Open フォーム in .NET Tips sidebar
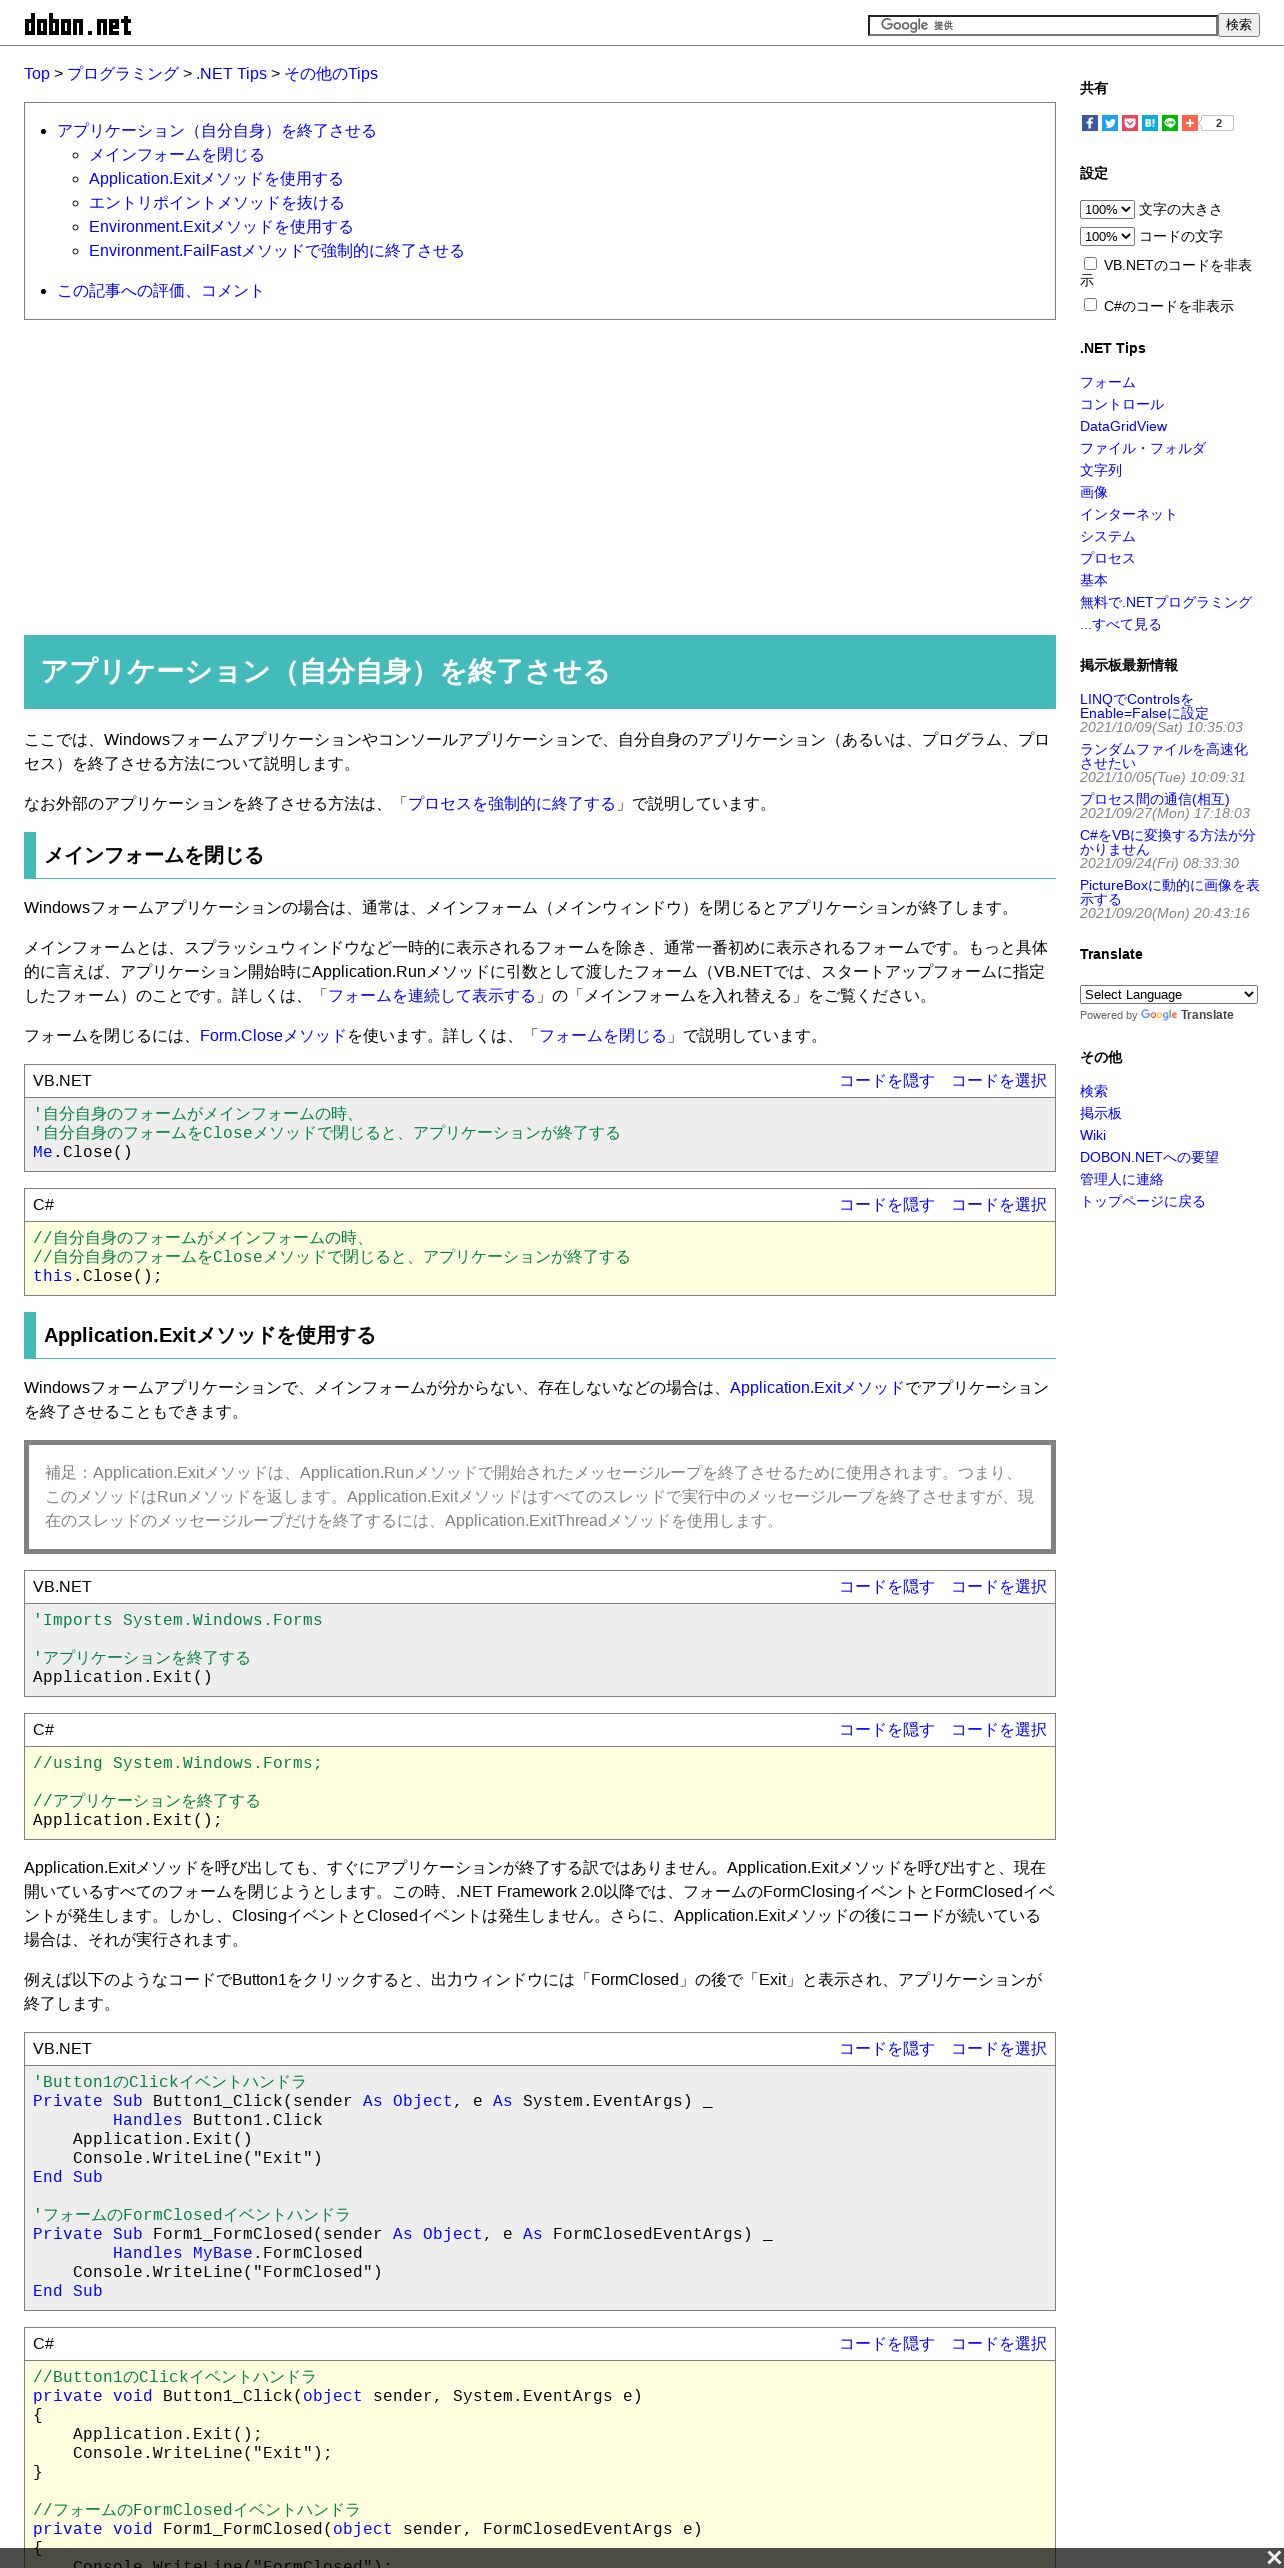 [1108, 382]
